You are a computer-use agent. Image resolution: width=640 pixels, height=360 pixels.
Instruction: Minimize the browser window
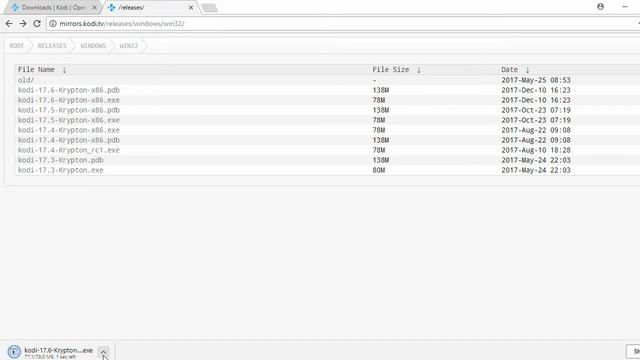625,7
